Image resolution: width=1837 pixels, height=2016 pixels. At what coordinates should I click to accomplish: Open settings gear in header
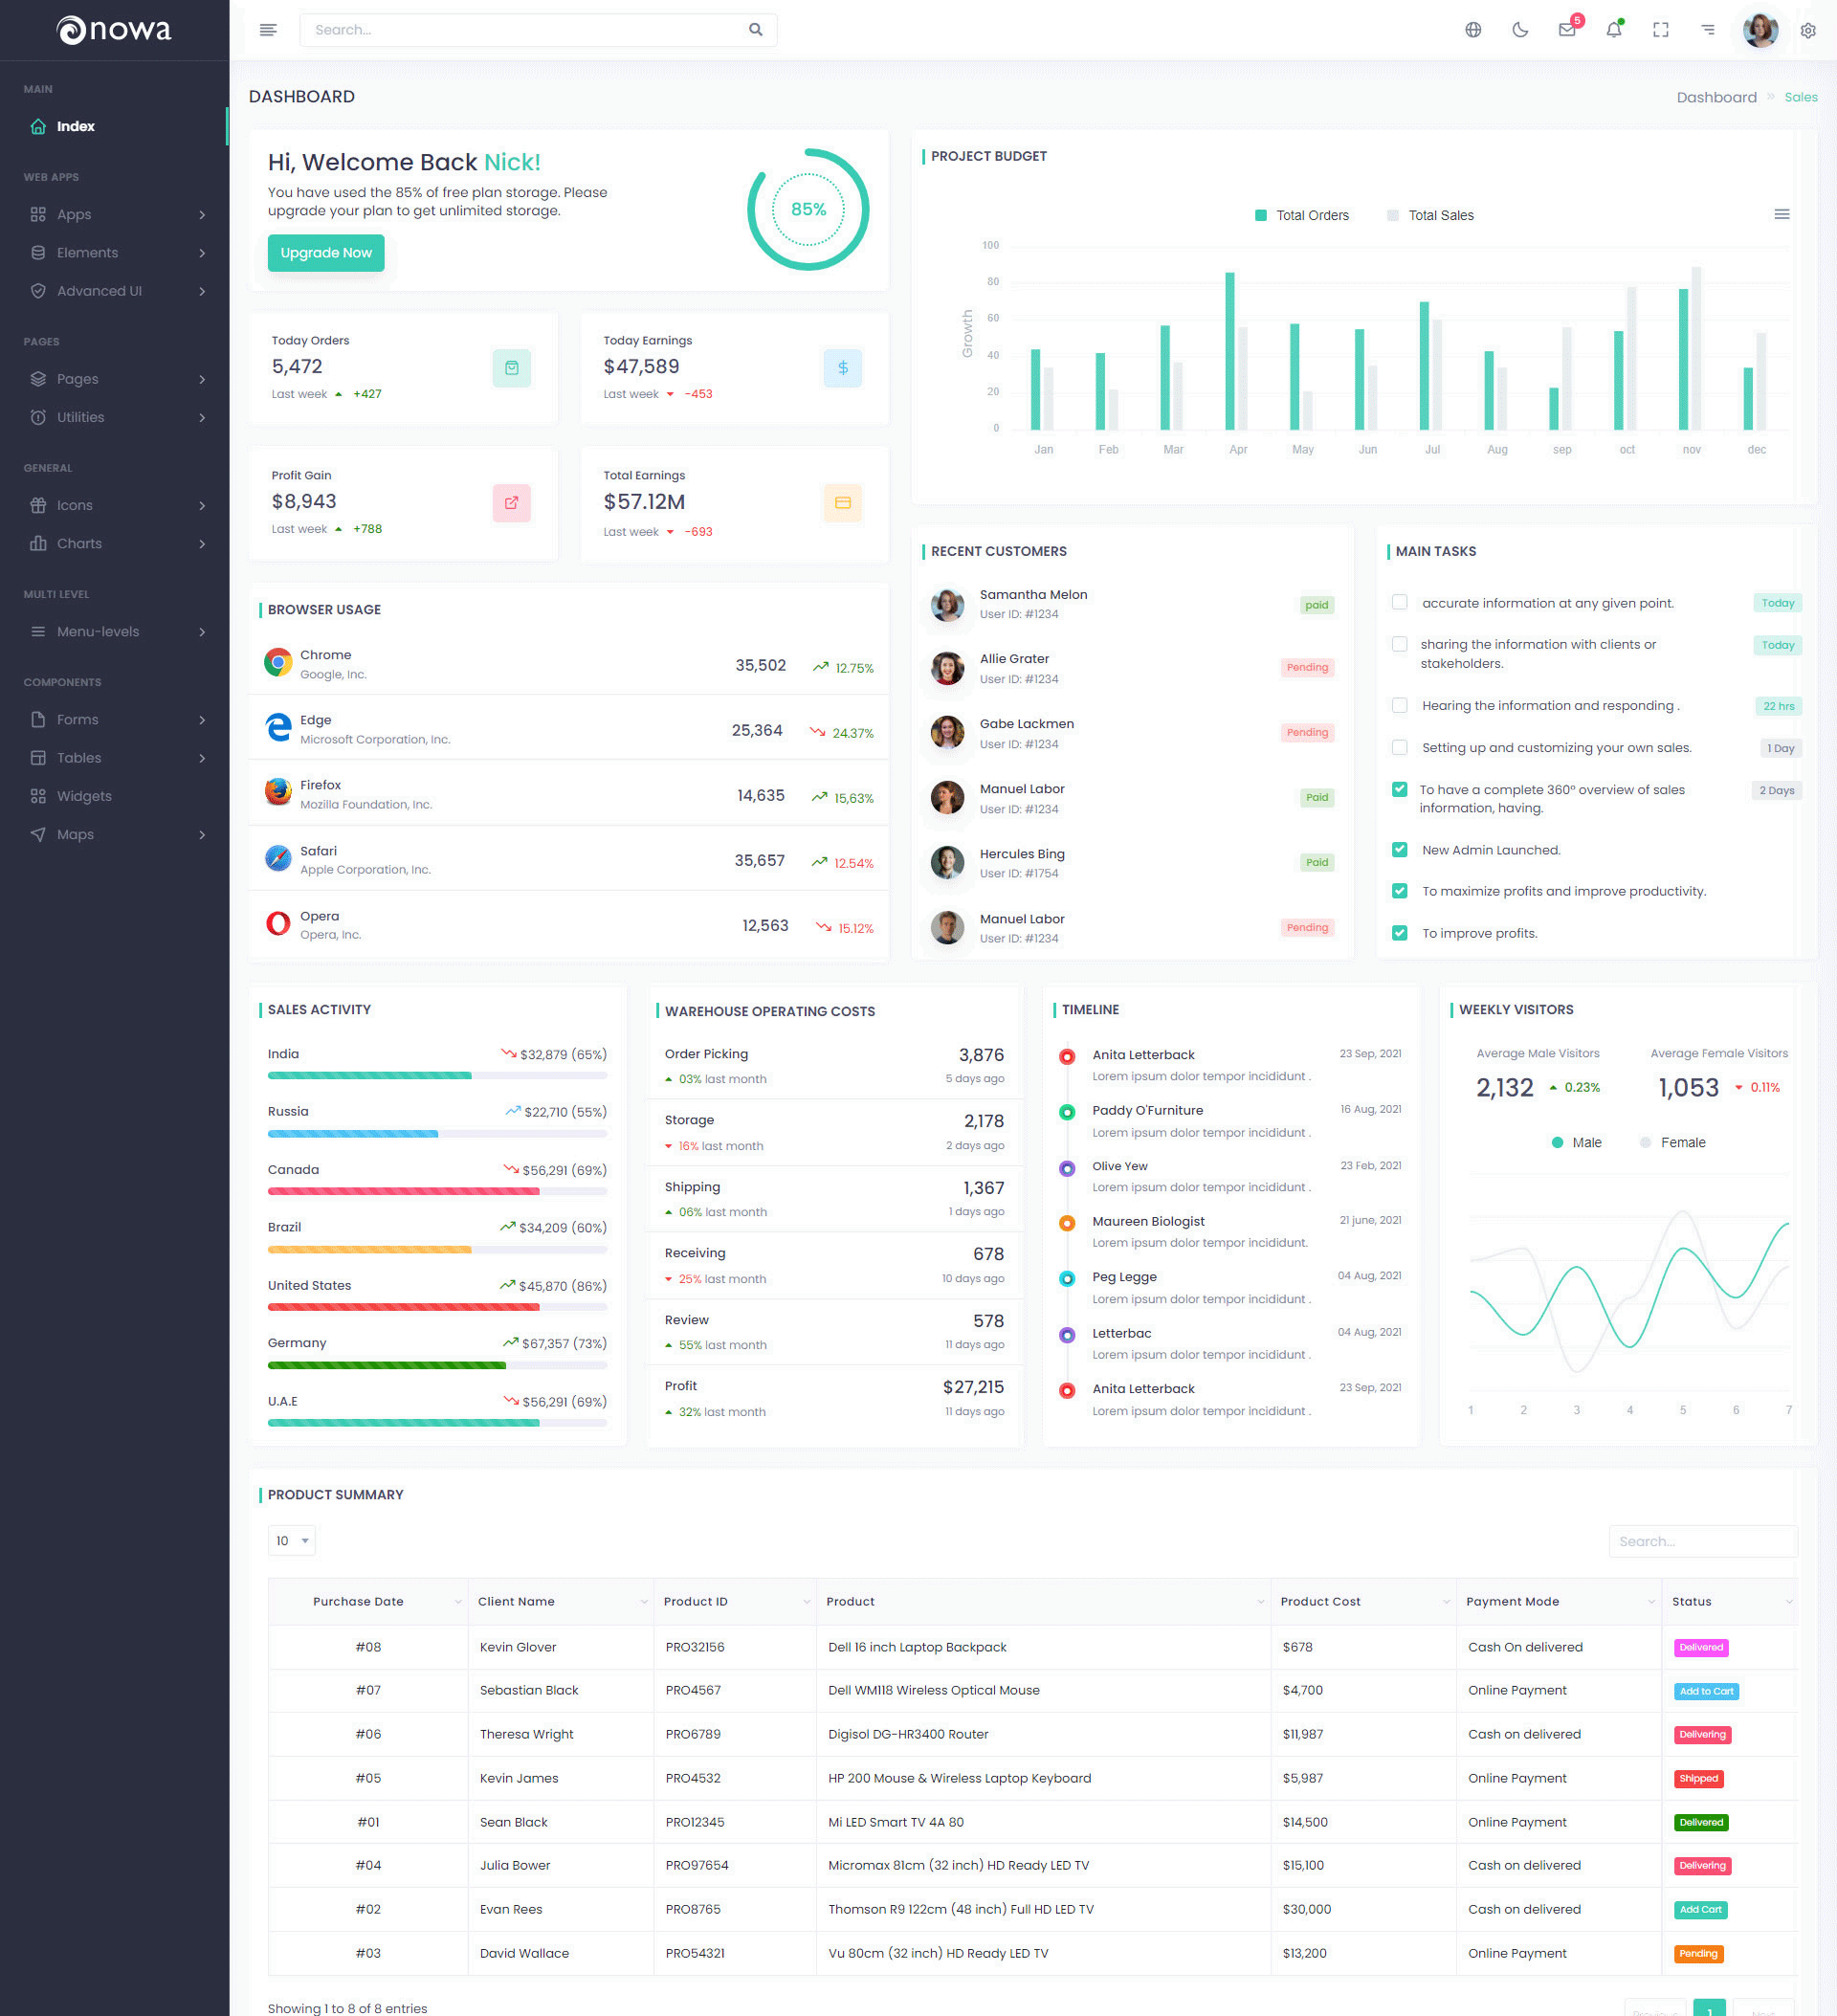click(x=1808, y=30)
